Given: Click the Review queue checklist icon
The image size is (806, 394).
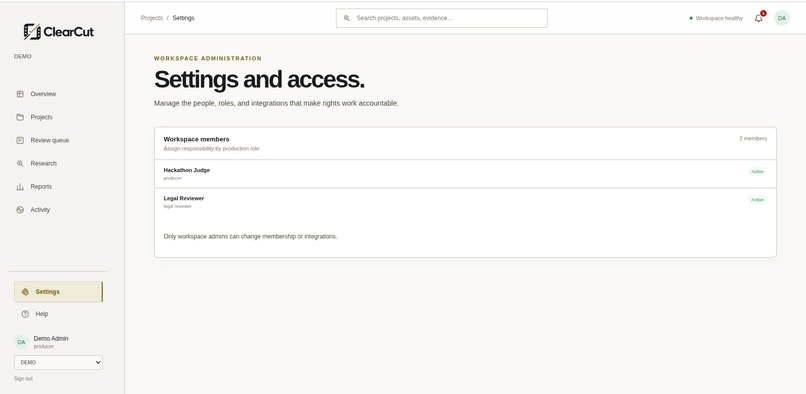Looking at the screenshot, I should pyautogui.click(x=20, y=140).
